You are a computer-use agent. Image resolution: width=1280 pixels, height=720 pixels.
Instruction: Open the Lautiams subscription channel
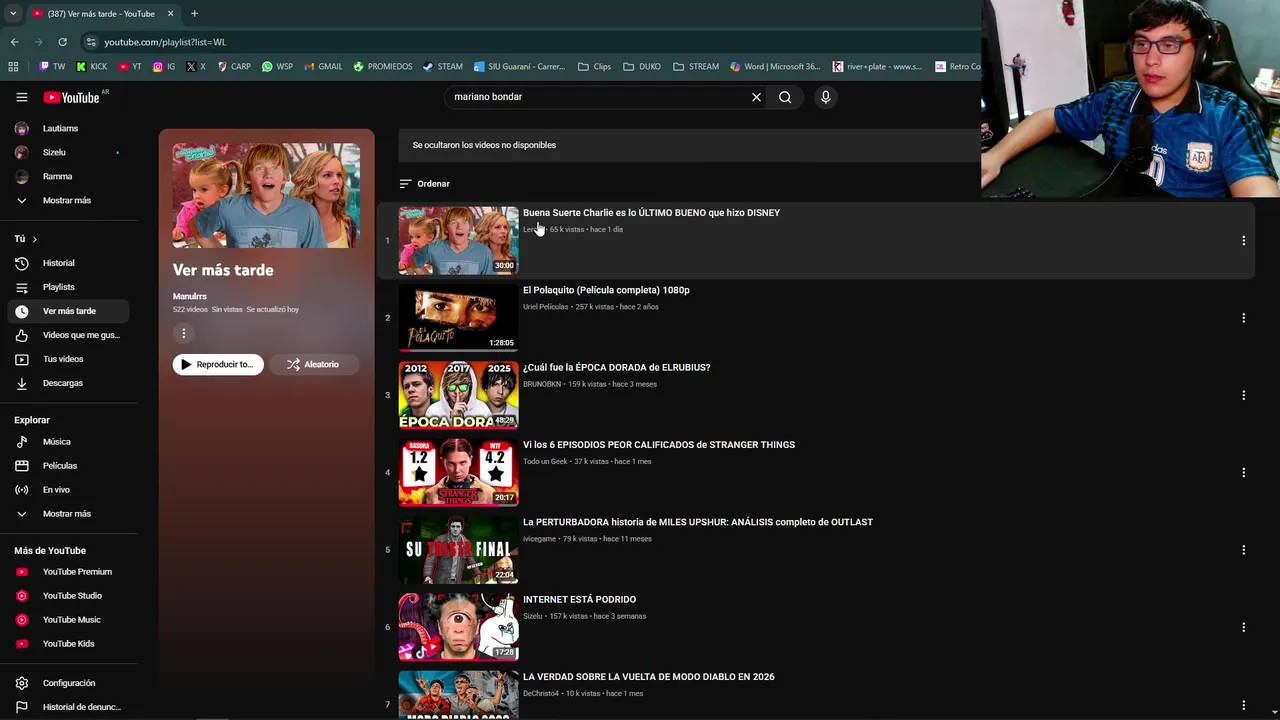coord(62,128)
